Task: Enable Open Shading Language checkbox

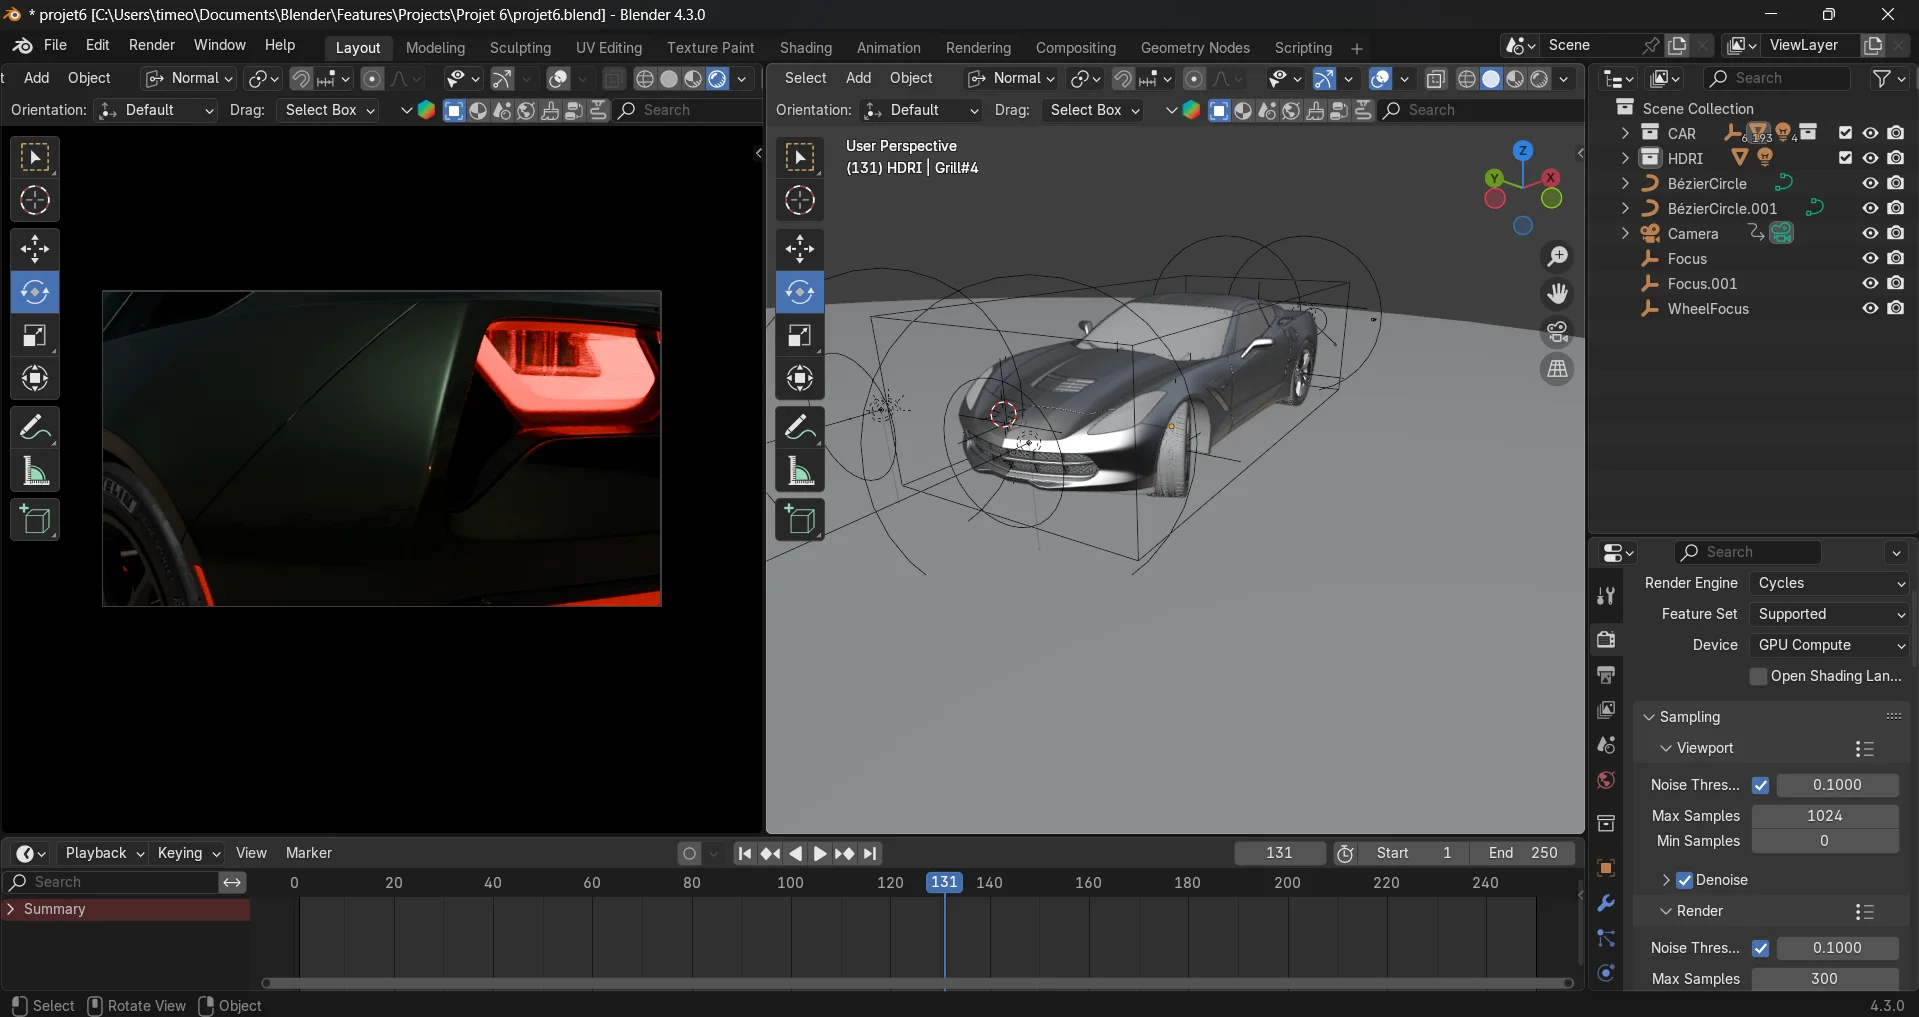Action: [x=1759, y=676]
